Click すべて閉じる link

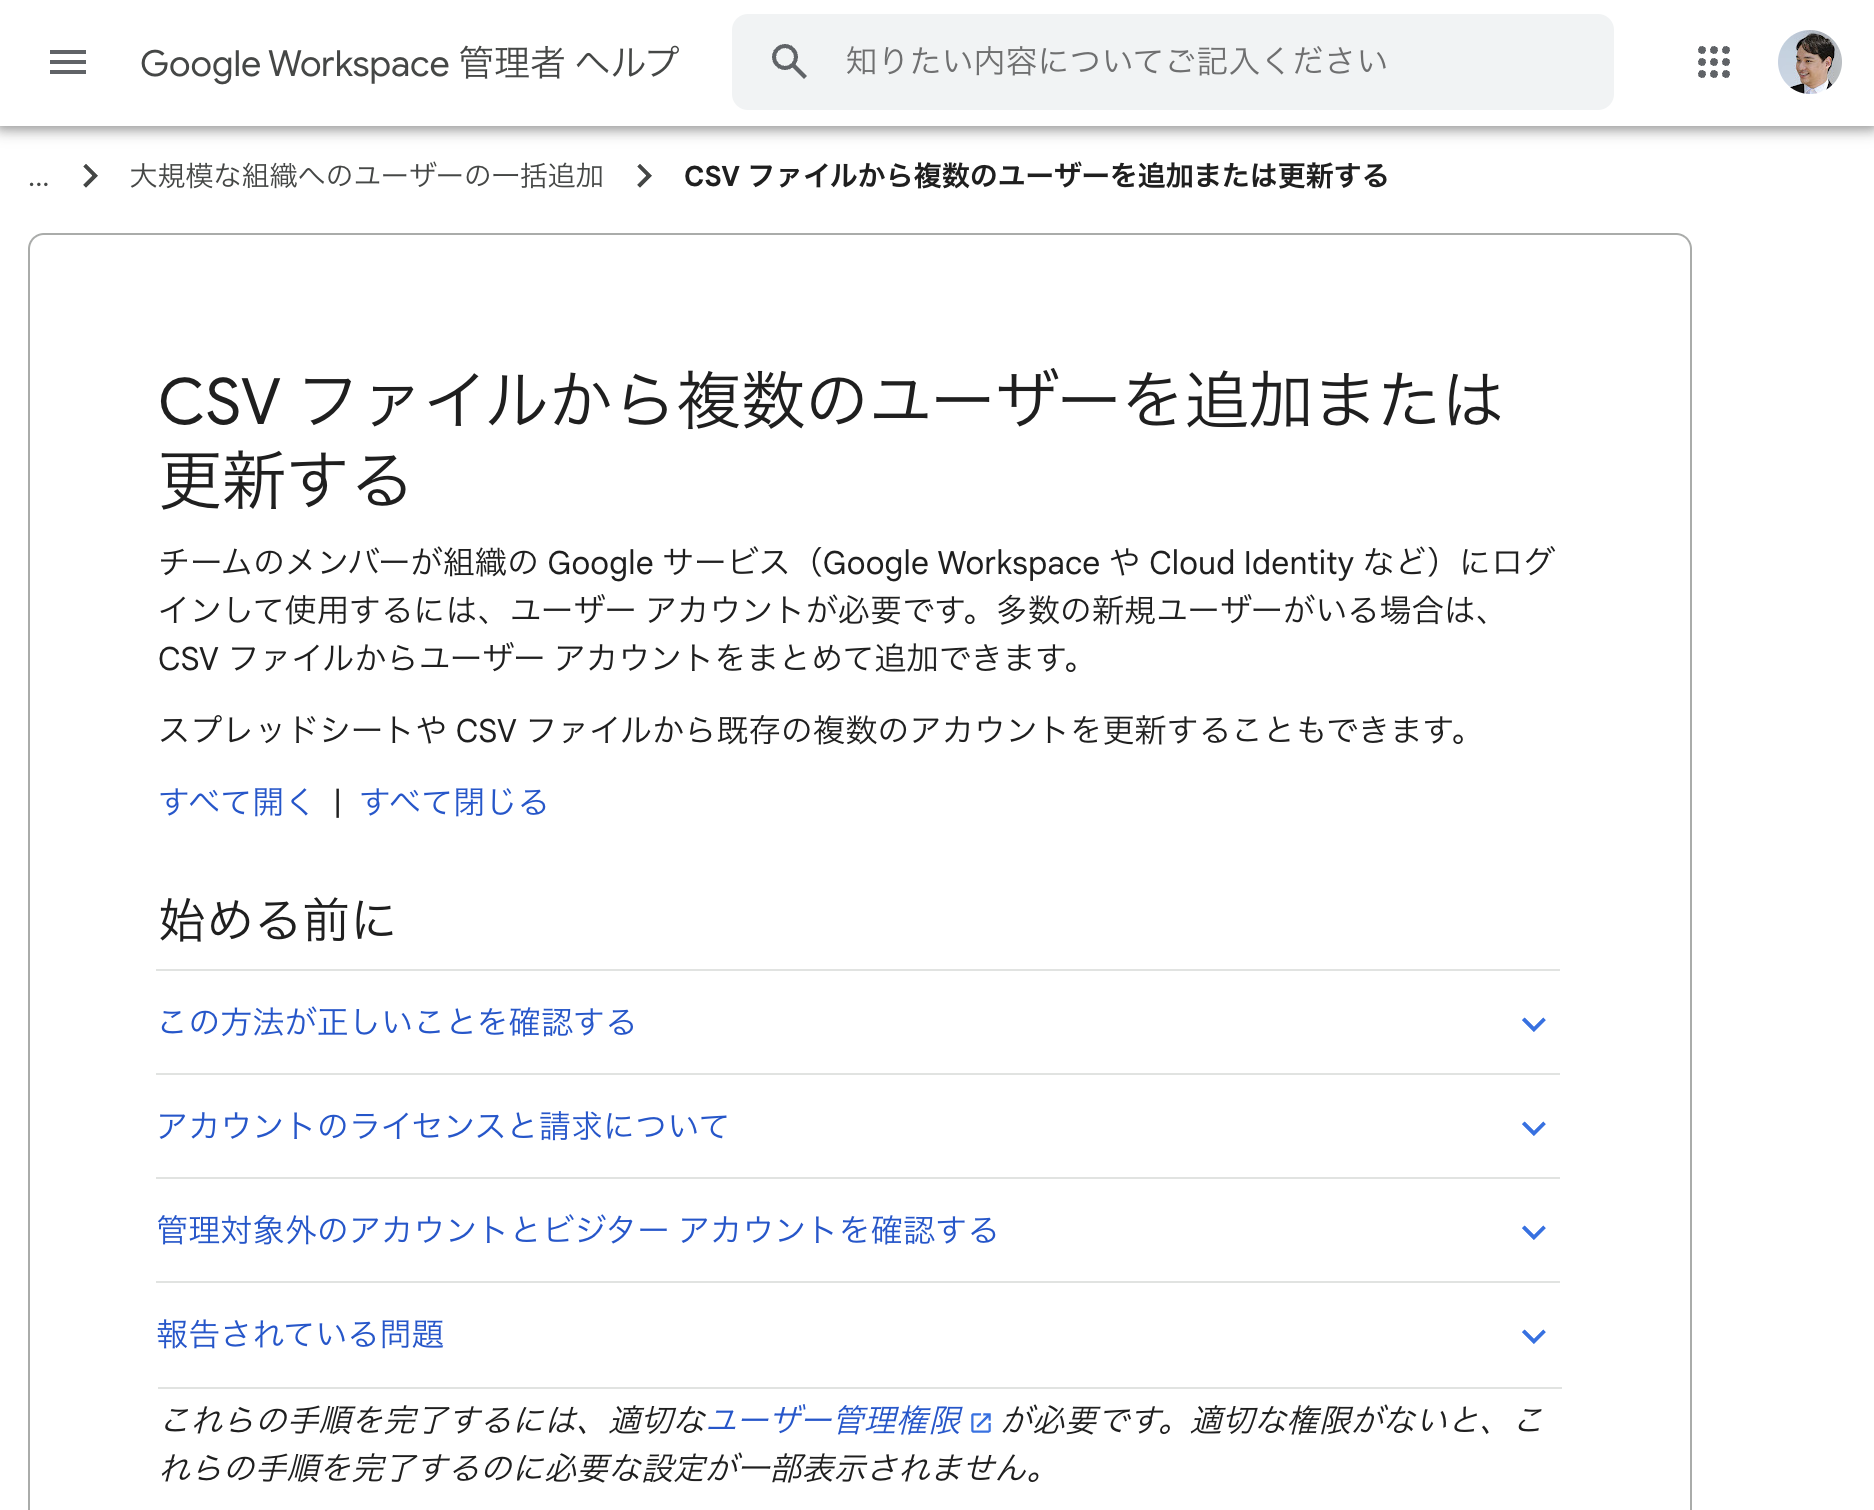(x=455, y=802)
